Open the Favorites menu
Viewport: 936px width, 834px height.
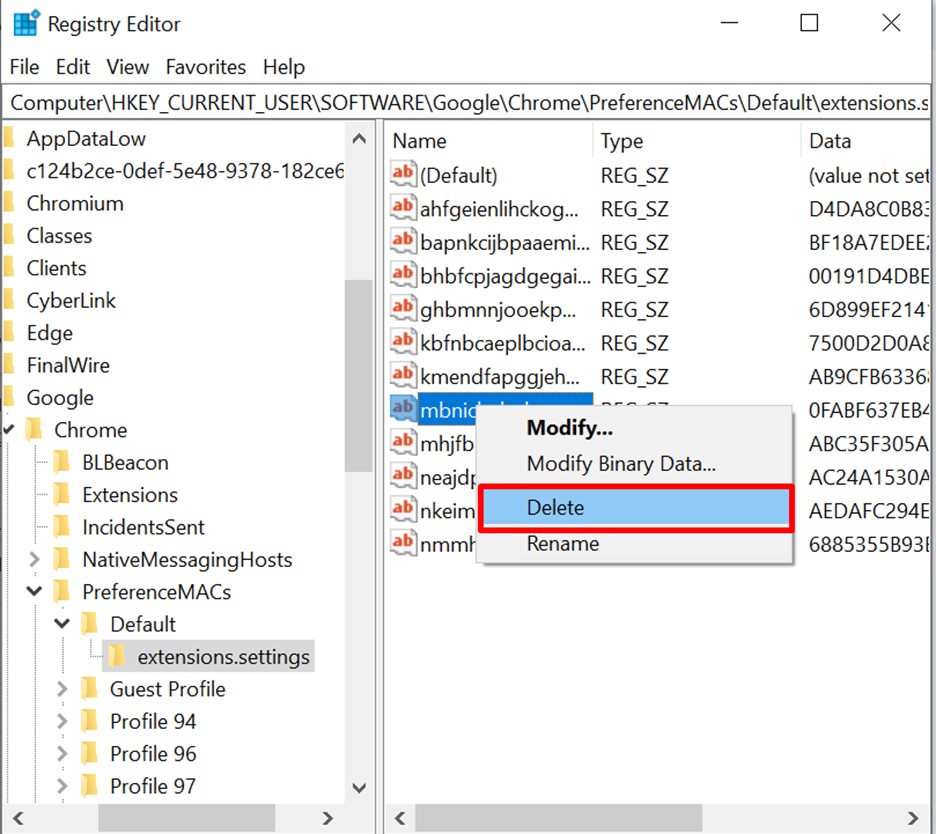point(205,67)
